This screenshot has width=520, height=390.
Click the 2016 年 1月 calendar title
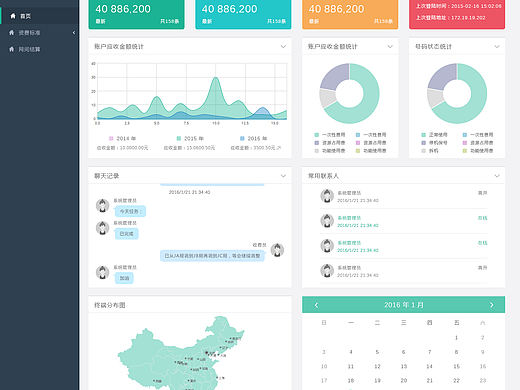(403, 305)
